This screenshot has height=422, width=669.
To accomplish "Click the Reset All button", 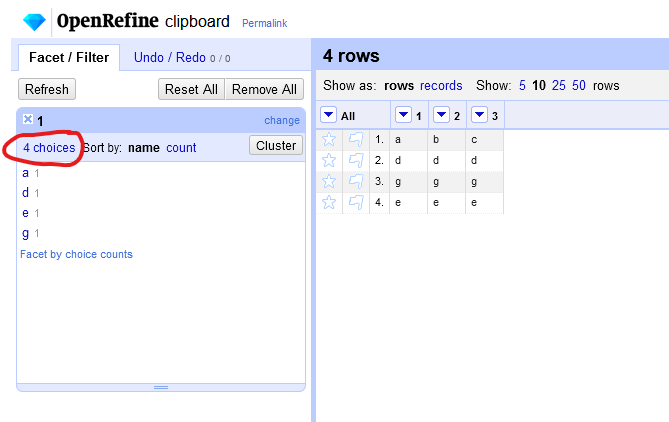I will tap(191, 89).
